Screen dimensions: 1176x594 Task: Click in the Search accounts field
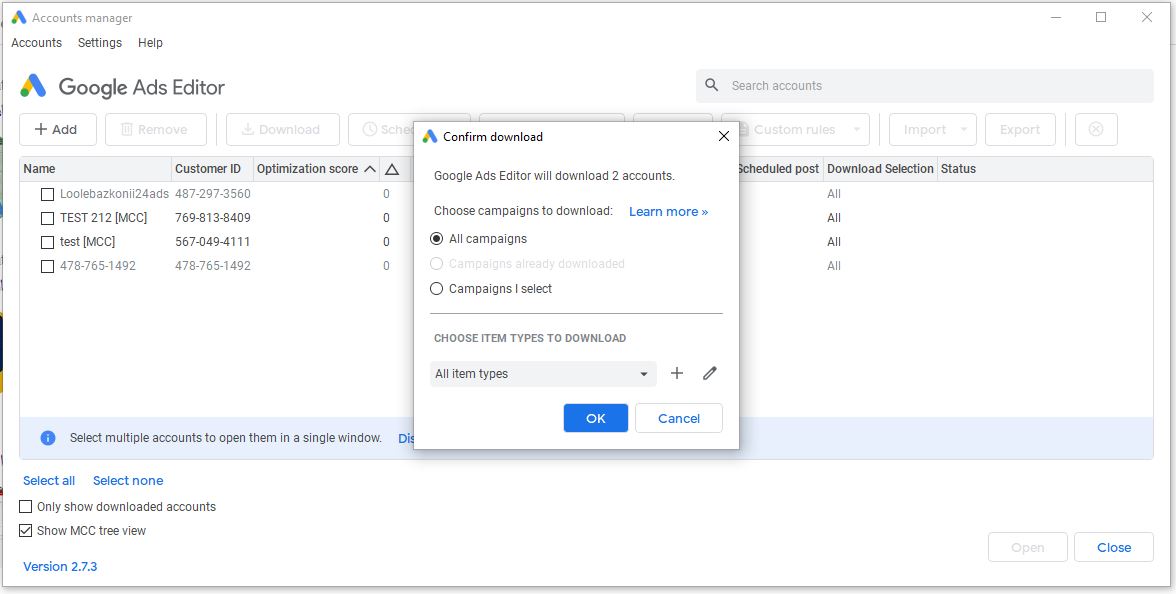925,86
